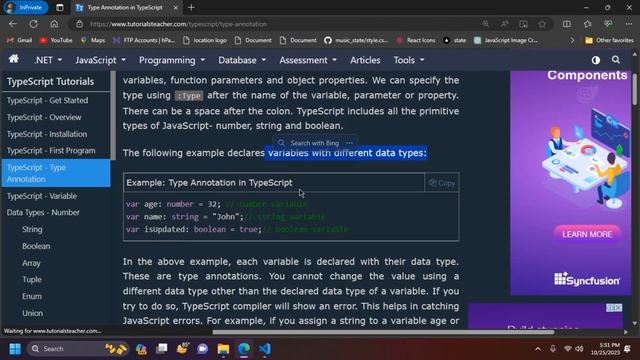Reload the page with refresh icon
This screenshot has height=360, width=640.
click(x=33, y=24)
